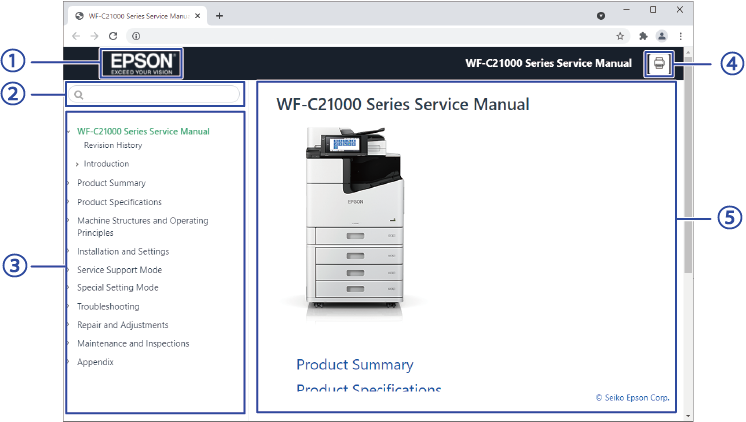This screenshot has height=422, width=746.
Task: Follow the Product Summary link in main pane
Action: coord(355,364)
